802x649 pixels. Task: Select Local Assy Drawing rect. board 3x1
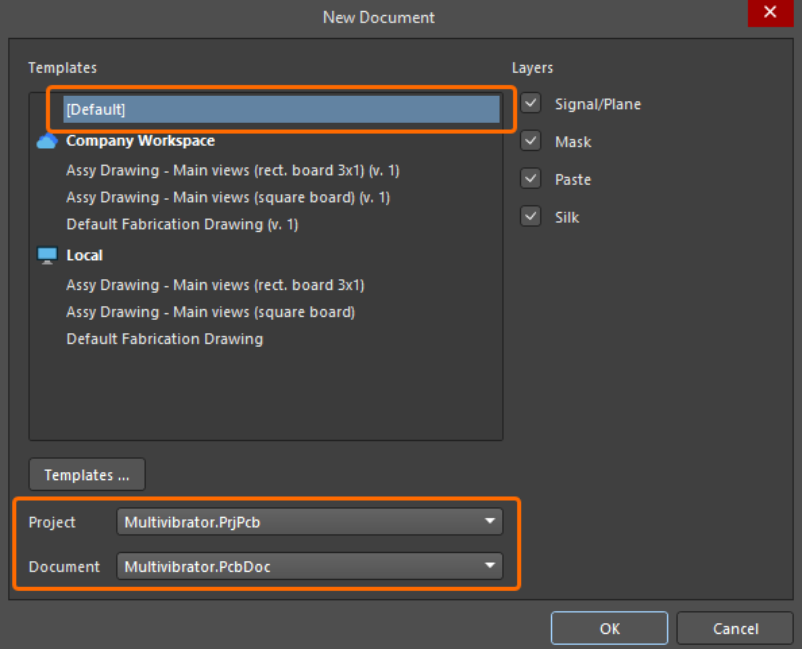click(215, 285)
